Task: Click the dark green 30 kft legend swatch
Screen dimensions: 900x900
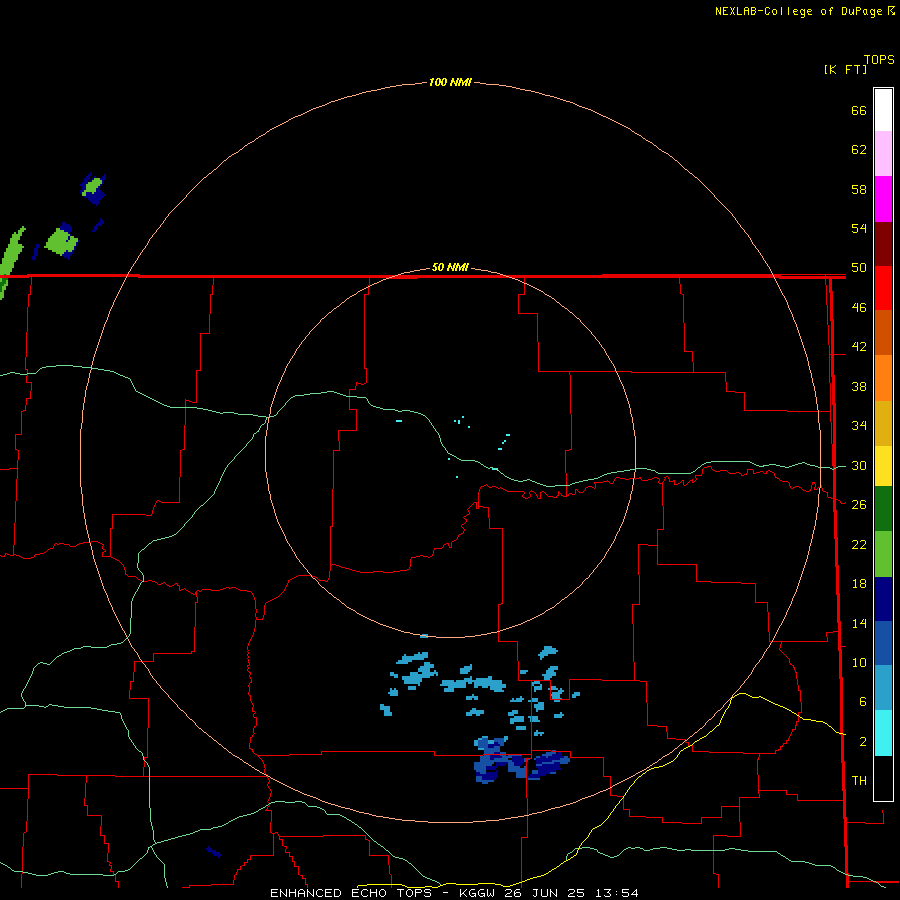Action: point(883,509)
